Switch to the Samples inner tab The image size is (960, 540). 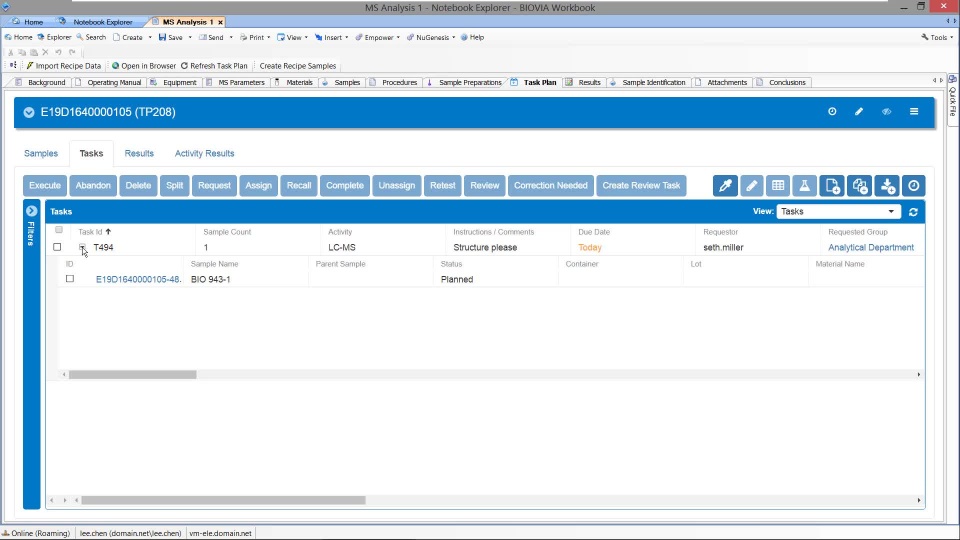tap(41, 153)
